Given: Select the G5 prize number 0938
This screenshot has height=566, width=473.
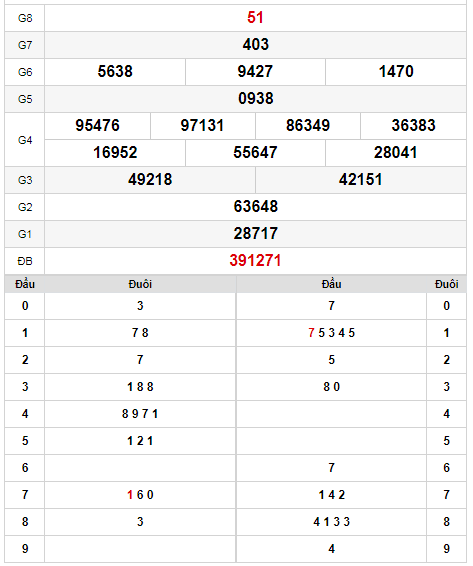Looking at the screenshot, I should (x=255, y=99).
